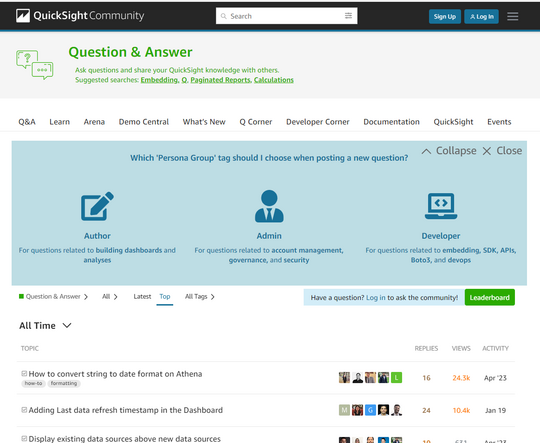Screen dimensions: 540x443
Task: Click into the Search input field
Action: pos(287,16)
